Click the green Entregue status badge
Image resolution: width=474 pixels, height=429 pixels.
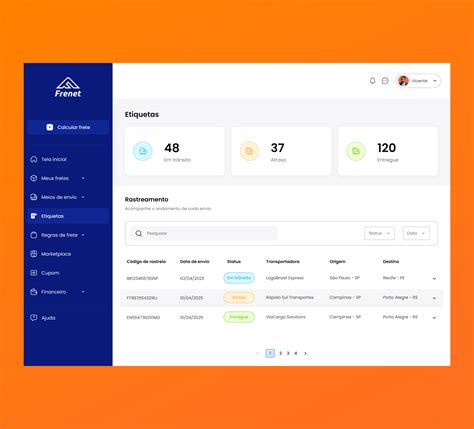pyautogui.click(x=239, y=317)
